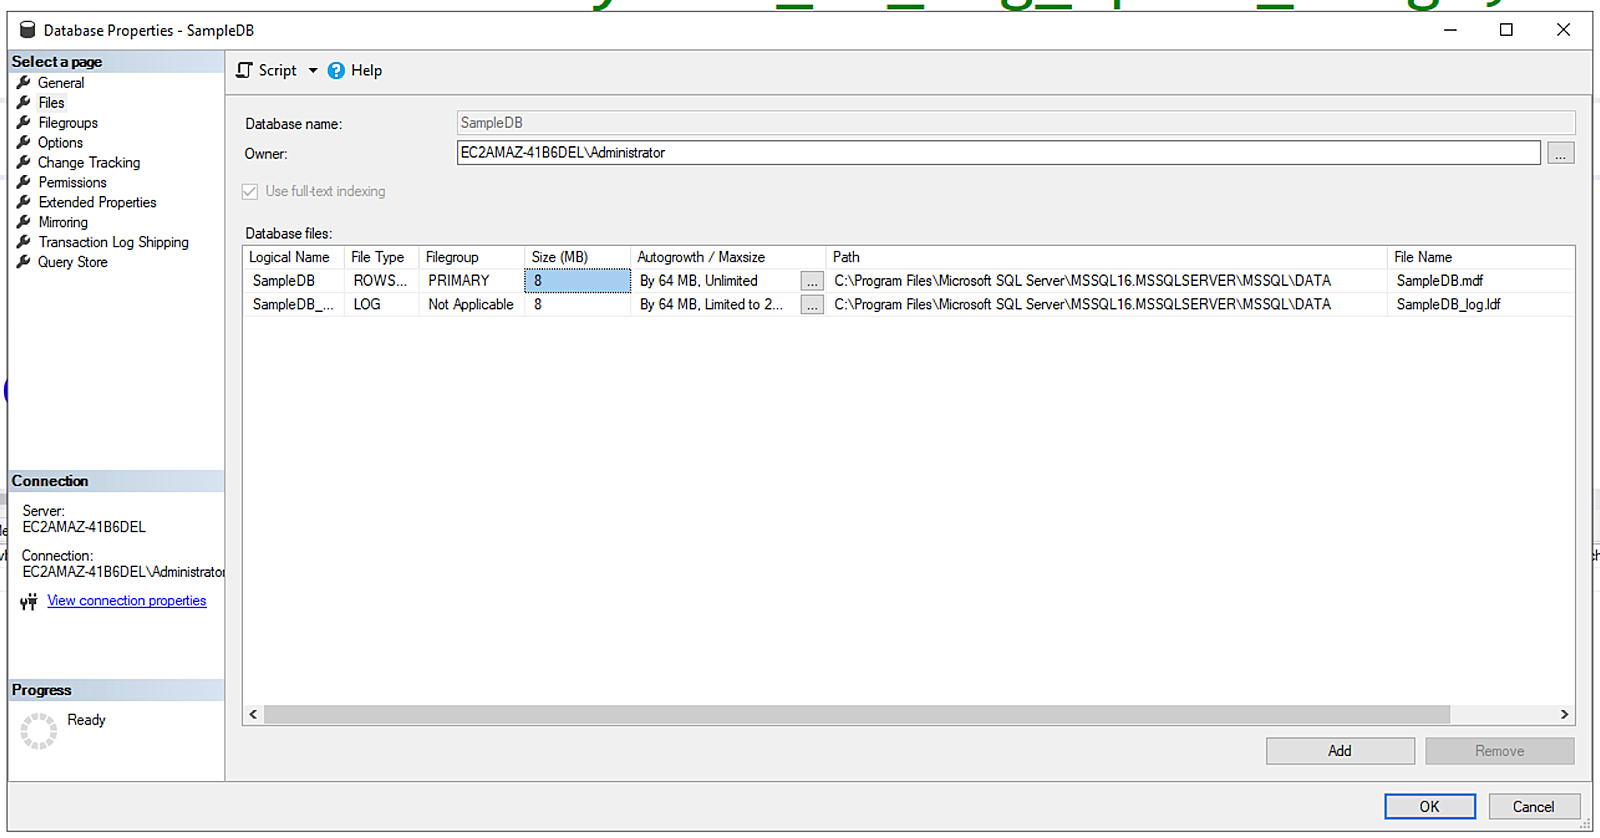This screenshot has height=838, width=1600.
Task: Select Transaction Log Shipping page label
Action: [113, 243]
